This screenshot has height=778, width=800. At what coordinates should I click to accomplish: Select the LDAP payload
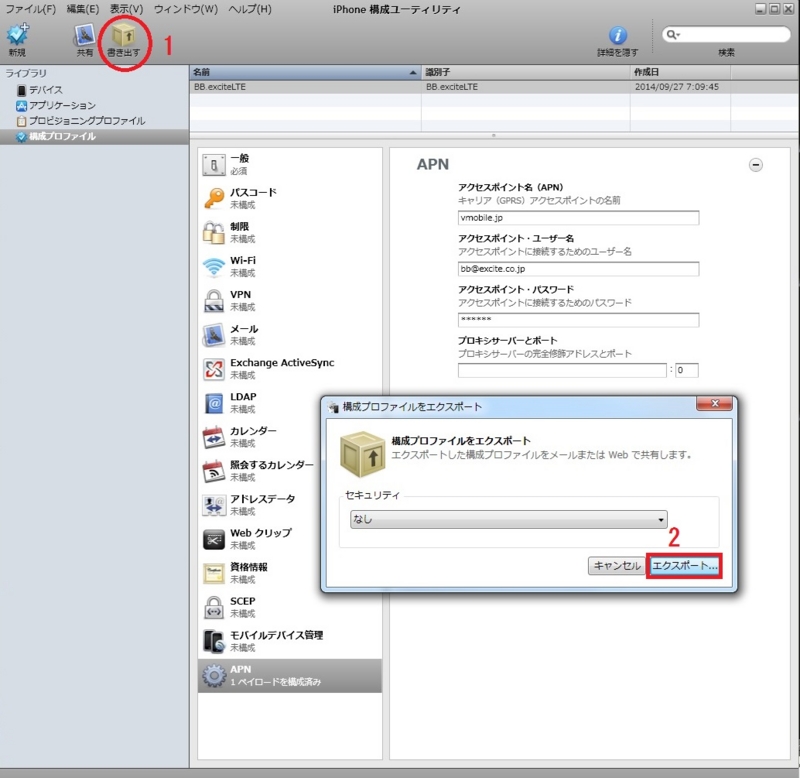(x=260, y=403)
